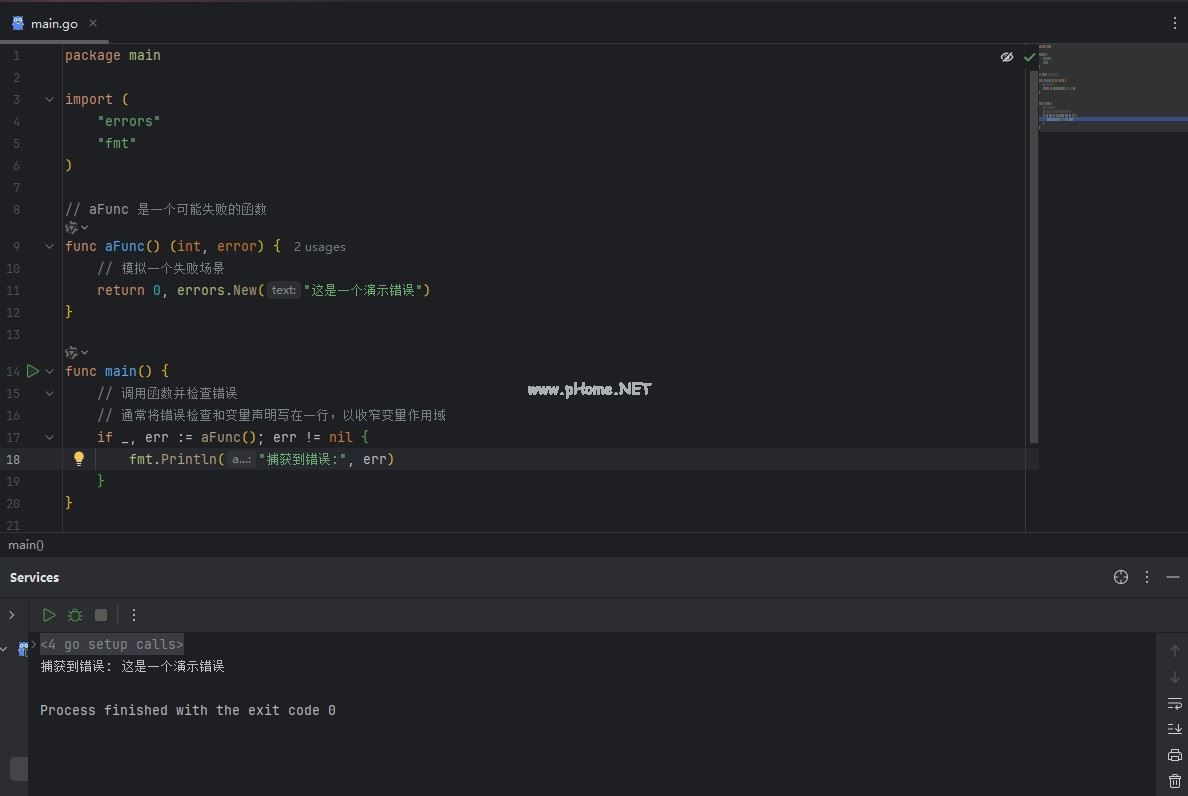Click the crosshair icon in Services header
Screen dimensions: 1188x796
click(x=1121, y=577)
